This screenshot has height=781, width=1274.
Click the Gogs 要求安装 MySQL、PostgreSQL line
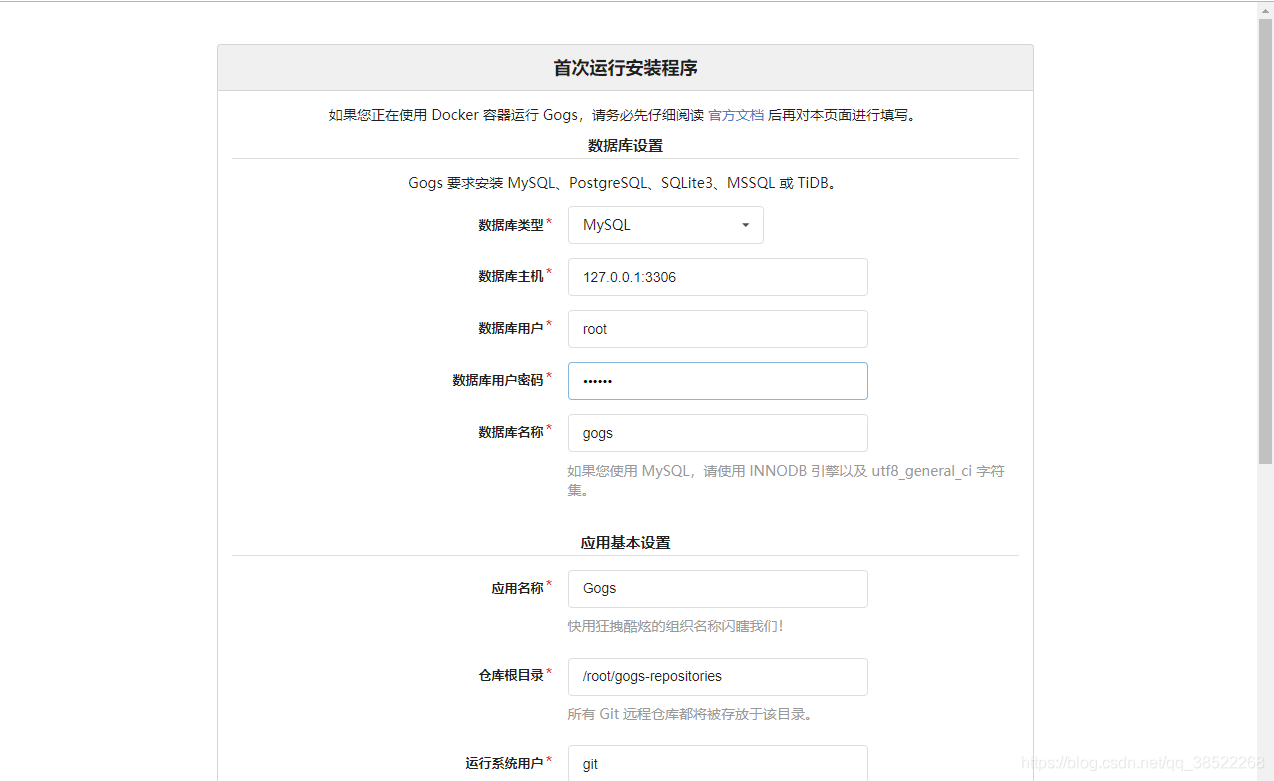coord(622,183)
